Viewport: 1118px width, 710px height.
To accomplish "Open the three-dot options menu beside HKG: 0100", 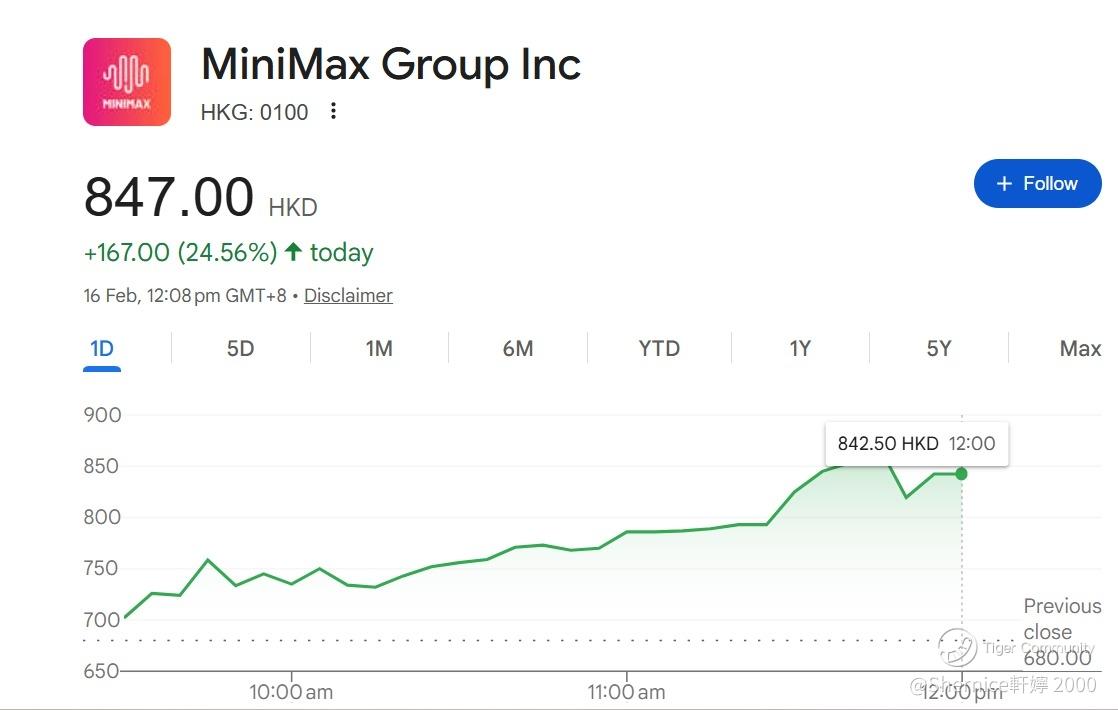I will point(333,110).
